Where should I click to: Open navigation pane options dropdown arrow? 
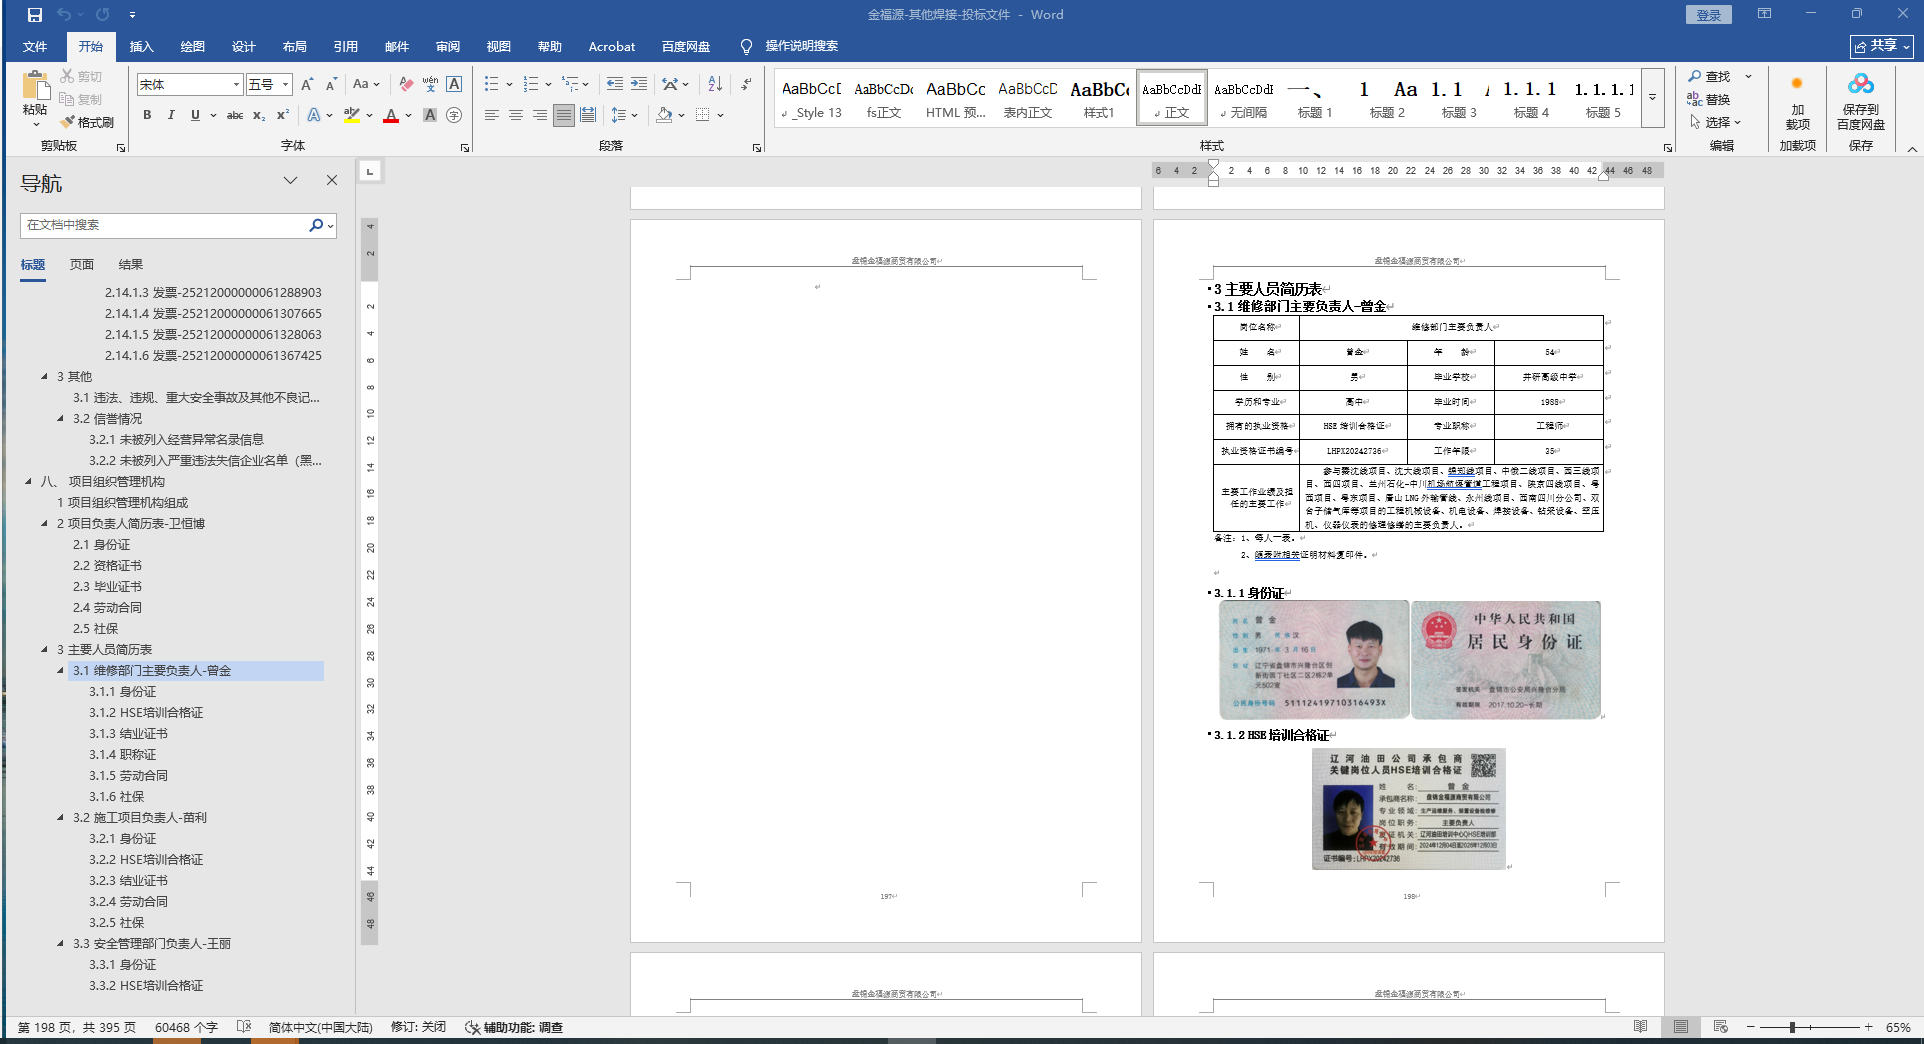(x=290, y=181)
